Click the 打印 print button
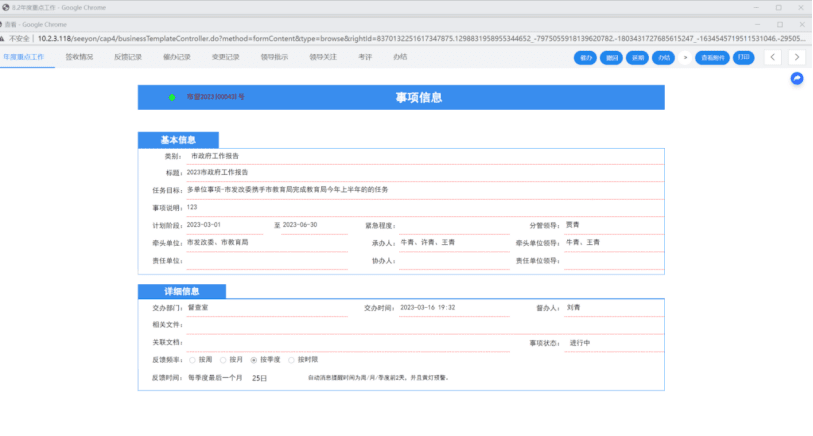 click(744, 58)
